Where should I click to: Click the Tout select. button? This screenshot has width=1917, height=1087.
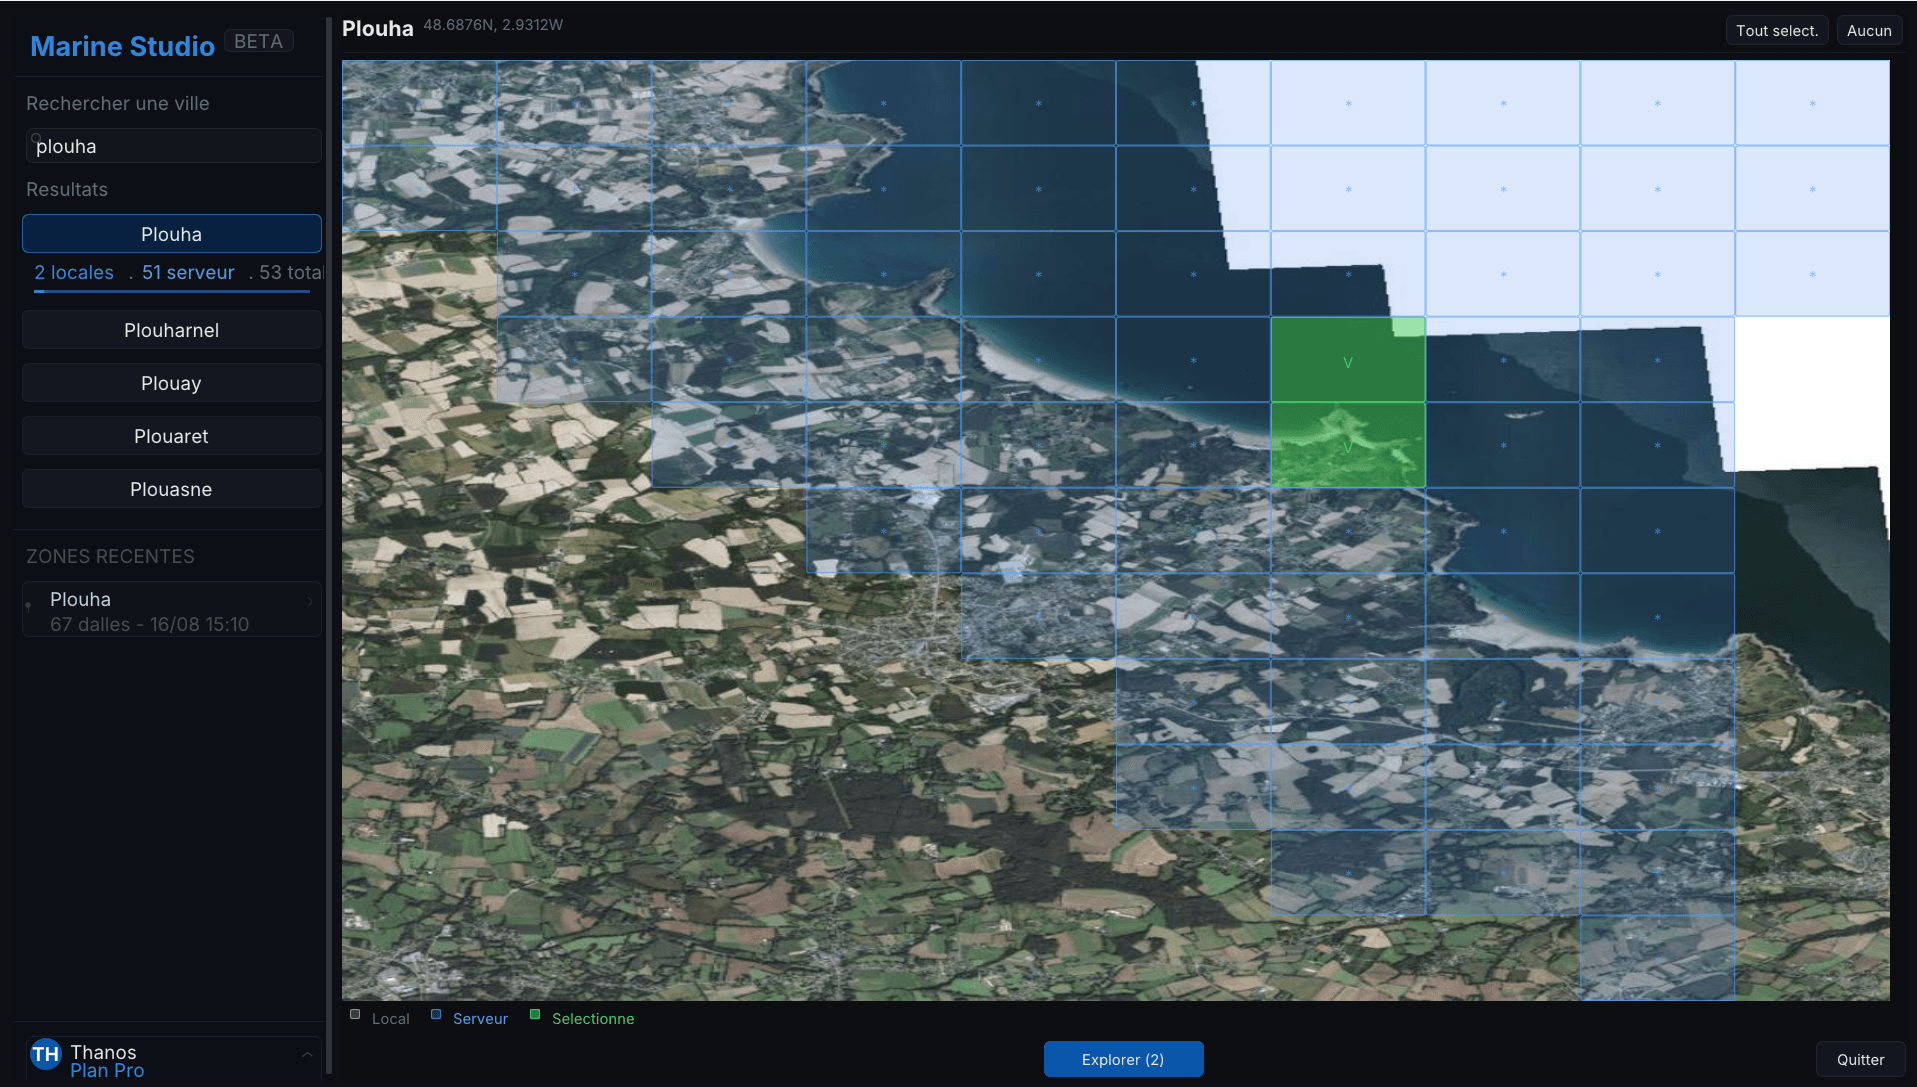(1776, 31)
